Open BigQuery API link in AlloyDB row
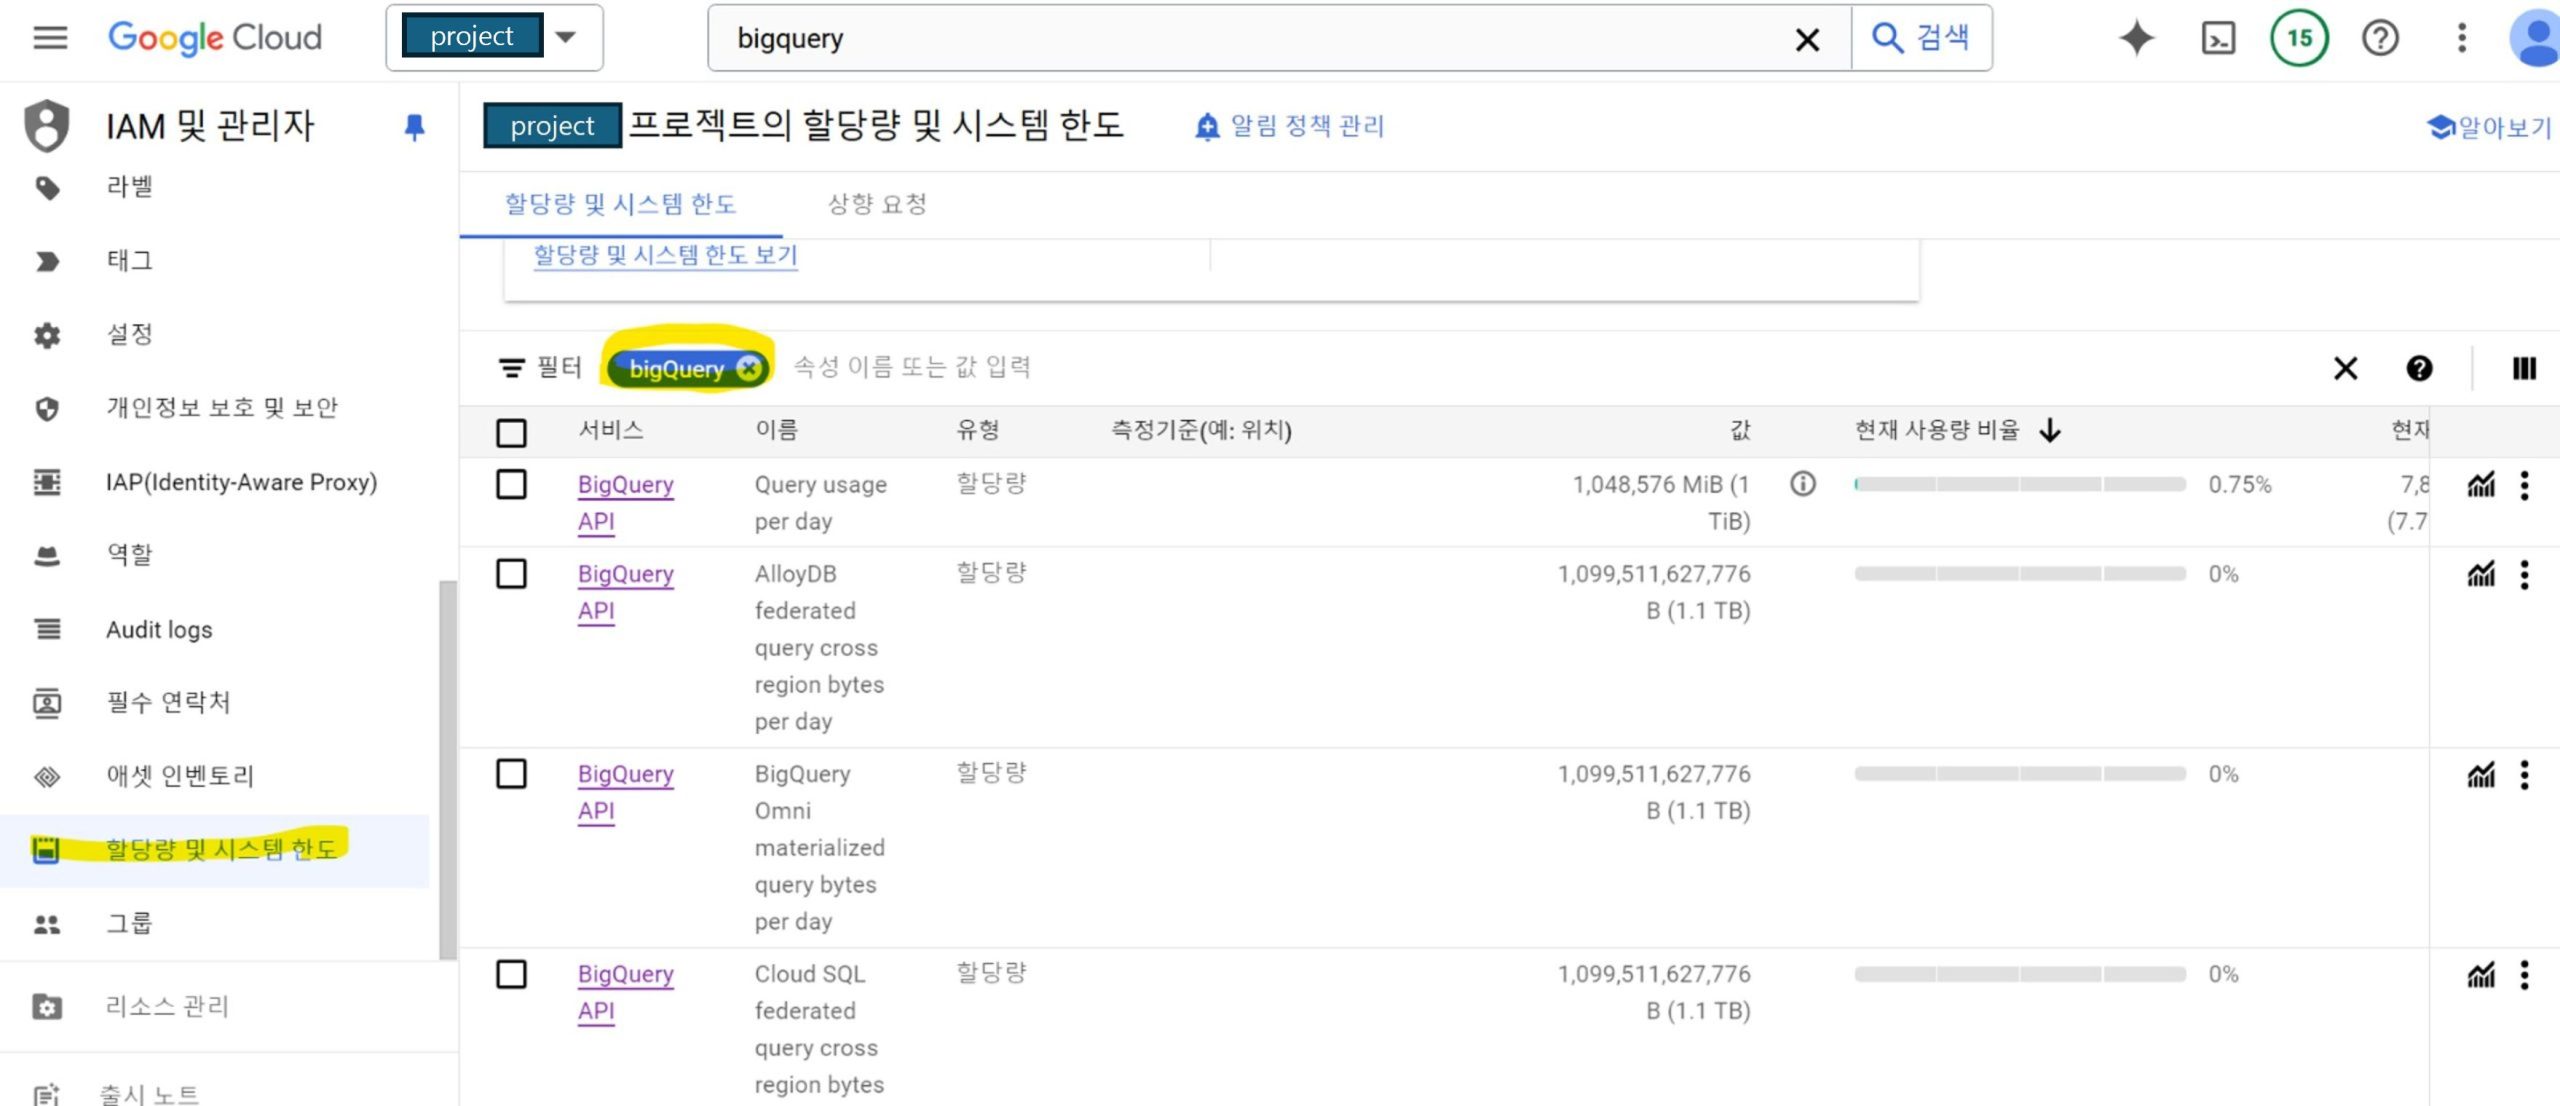Image resolution: width=2560 pixels, height=1106 pixels. (625, 592)
